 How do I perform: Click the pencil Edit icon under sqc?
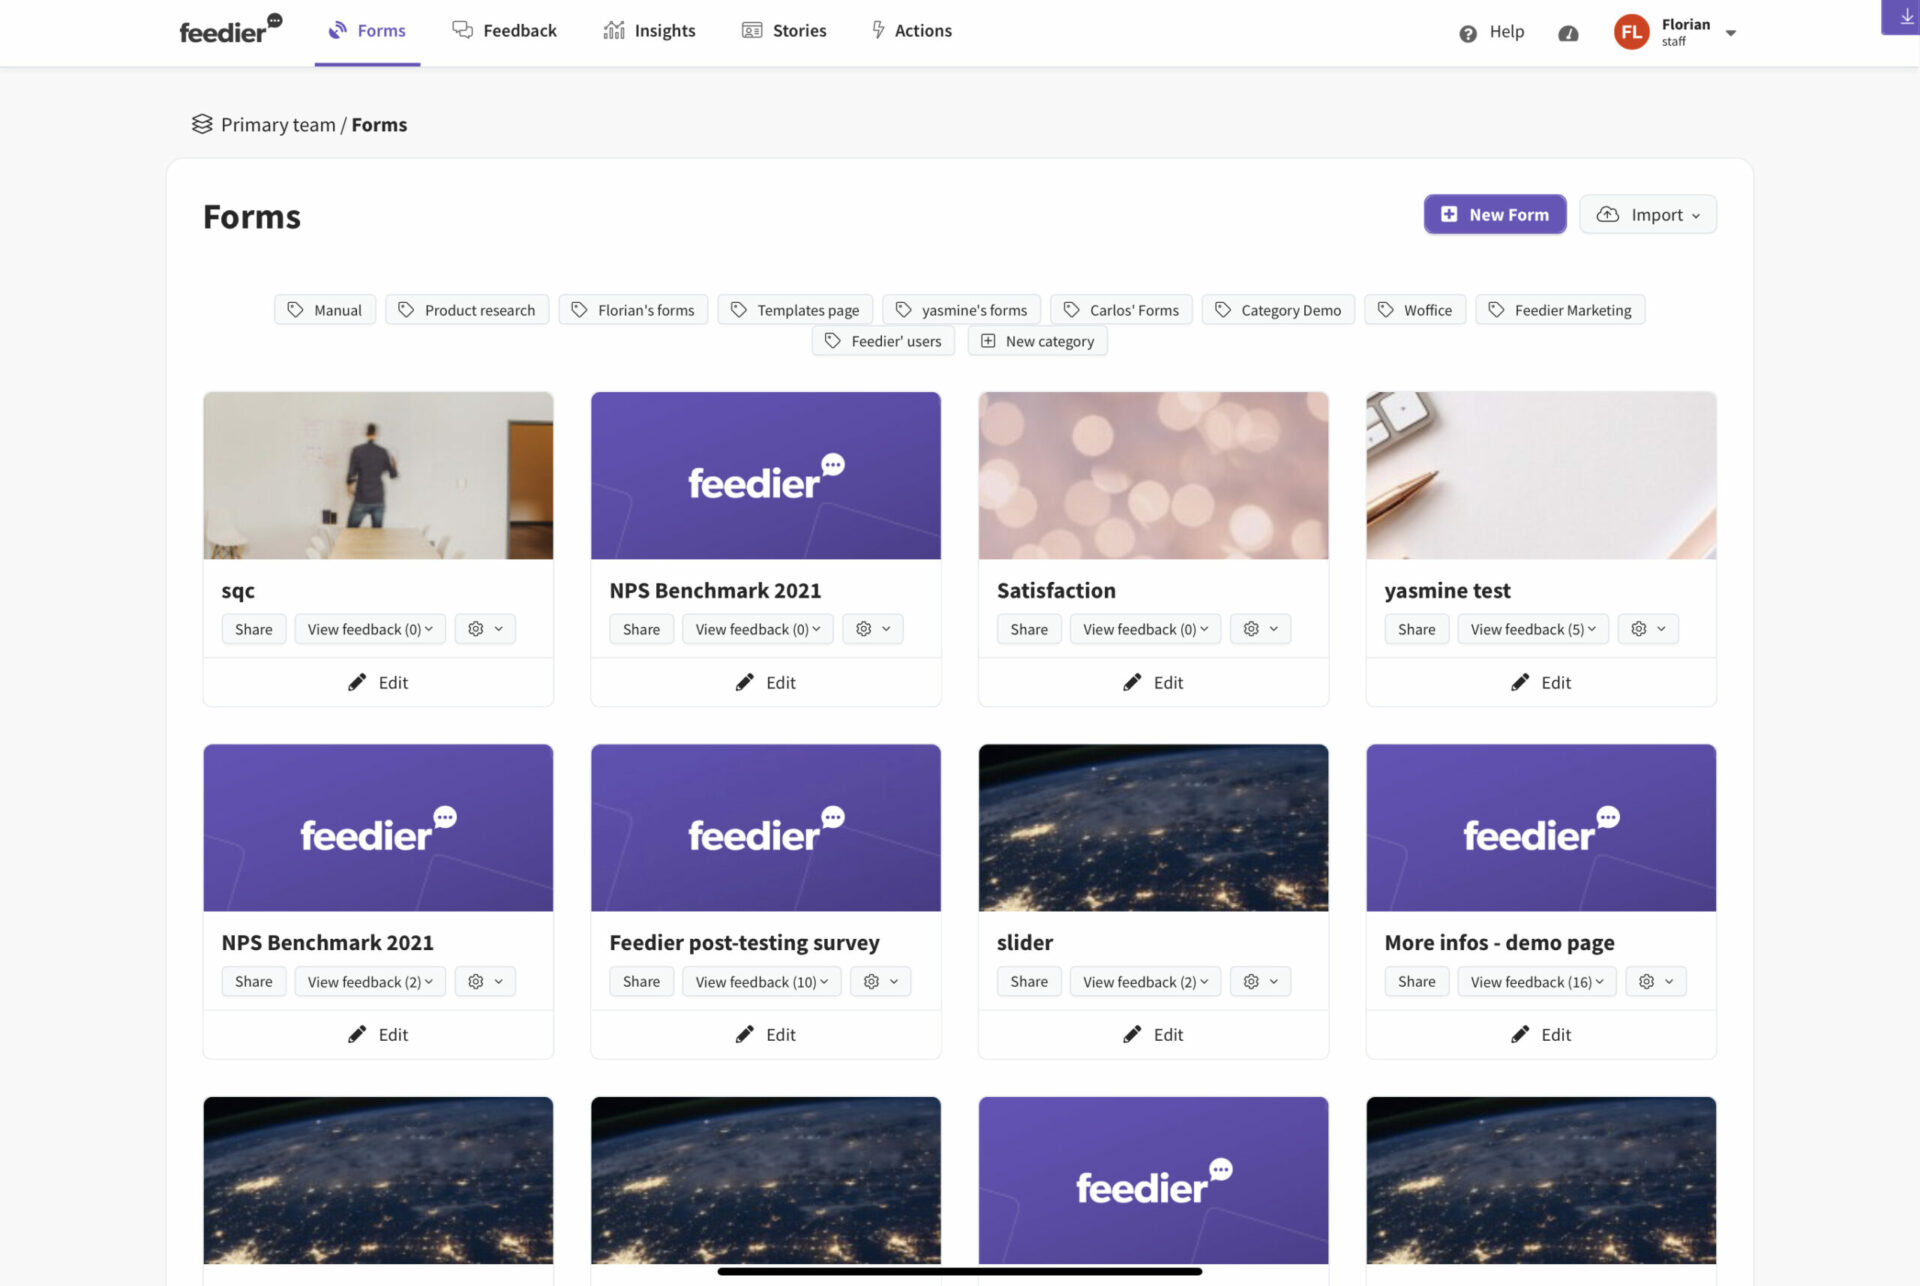tap(357, 682)
